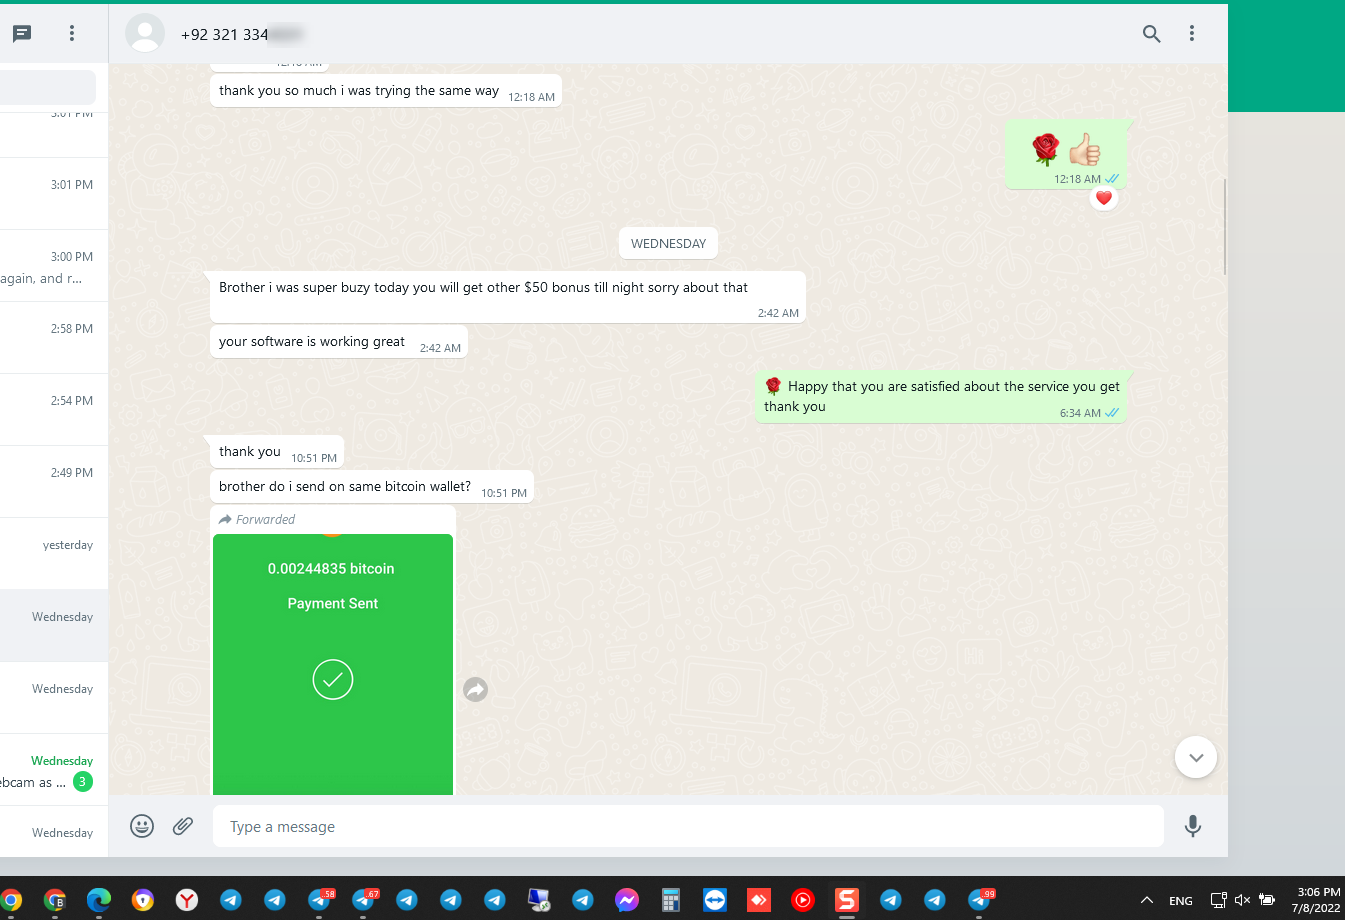This screenshot has height=920, width=1345.
Task: Open the emoji picker
Action: pos(141,826)
